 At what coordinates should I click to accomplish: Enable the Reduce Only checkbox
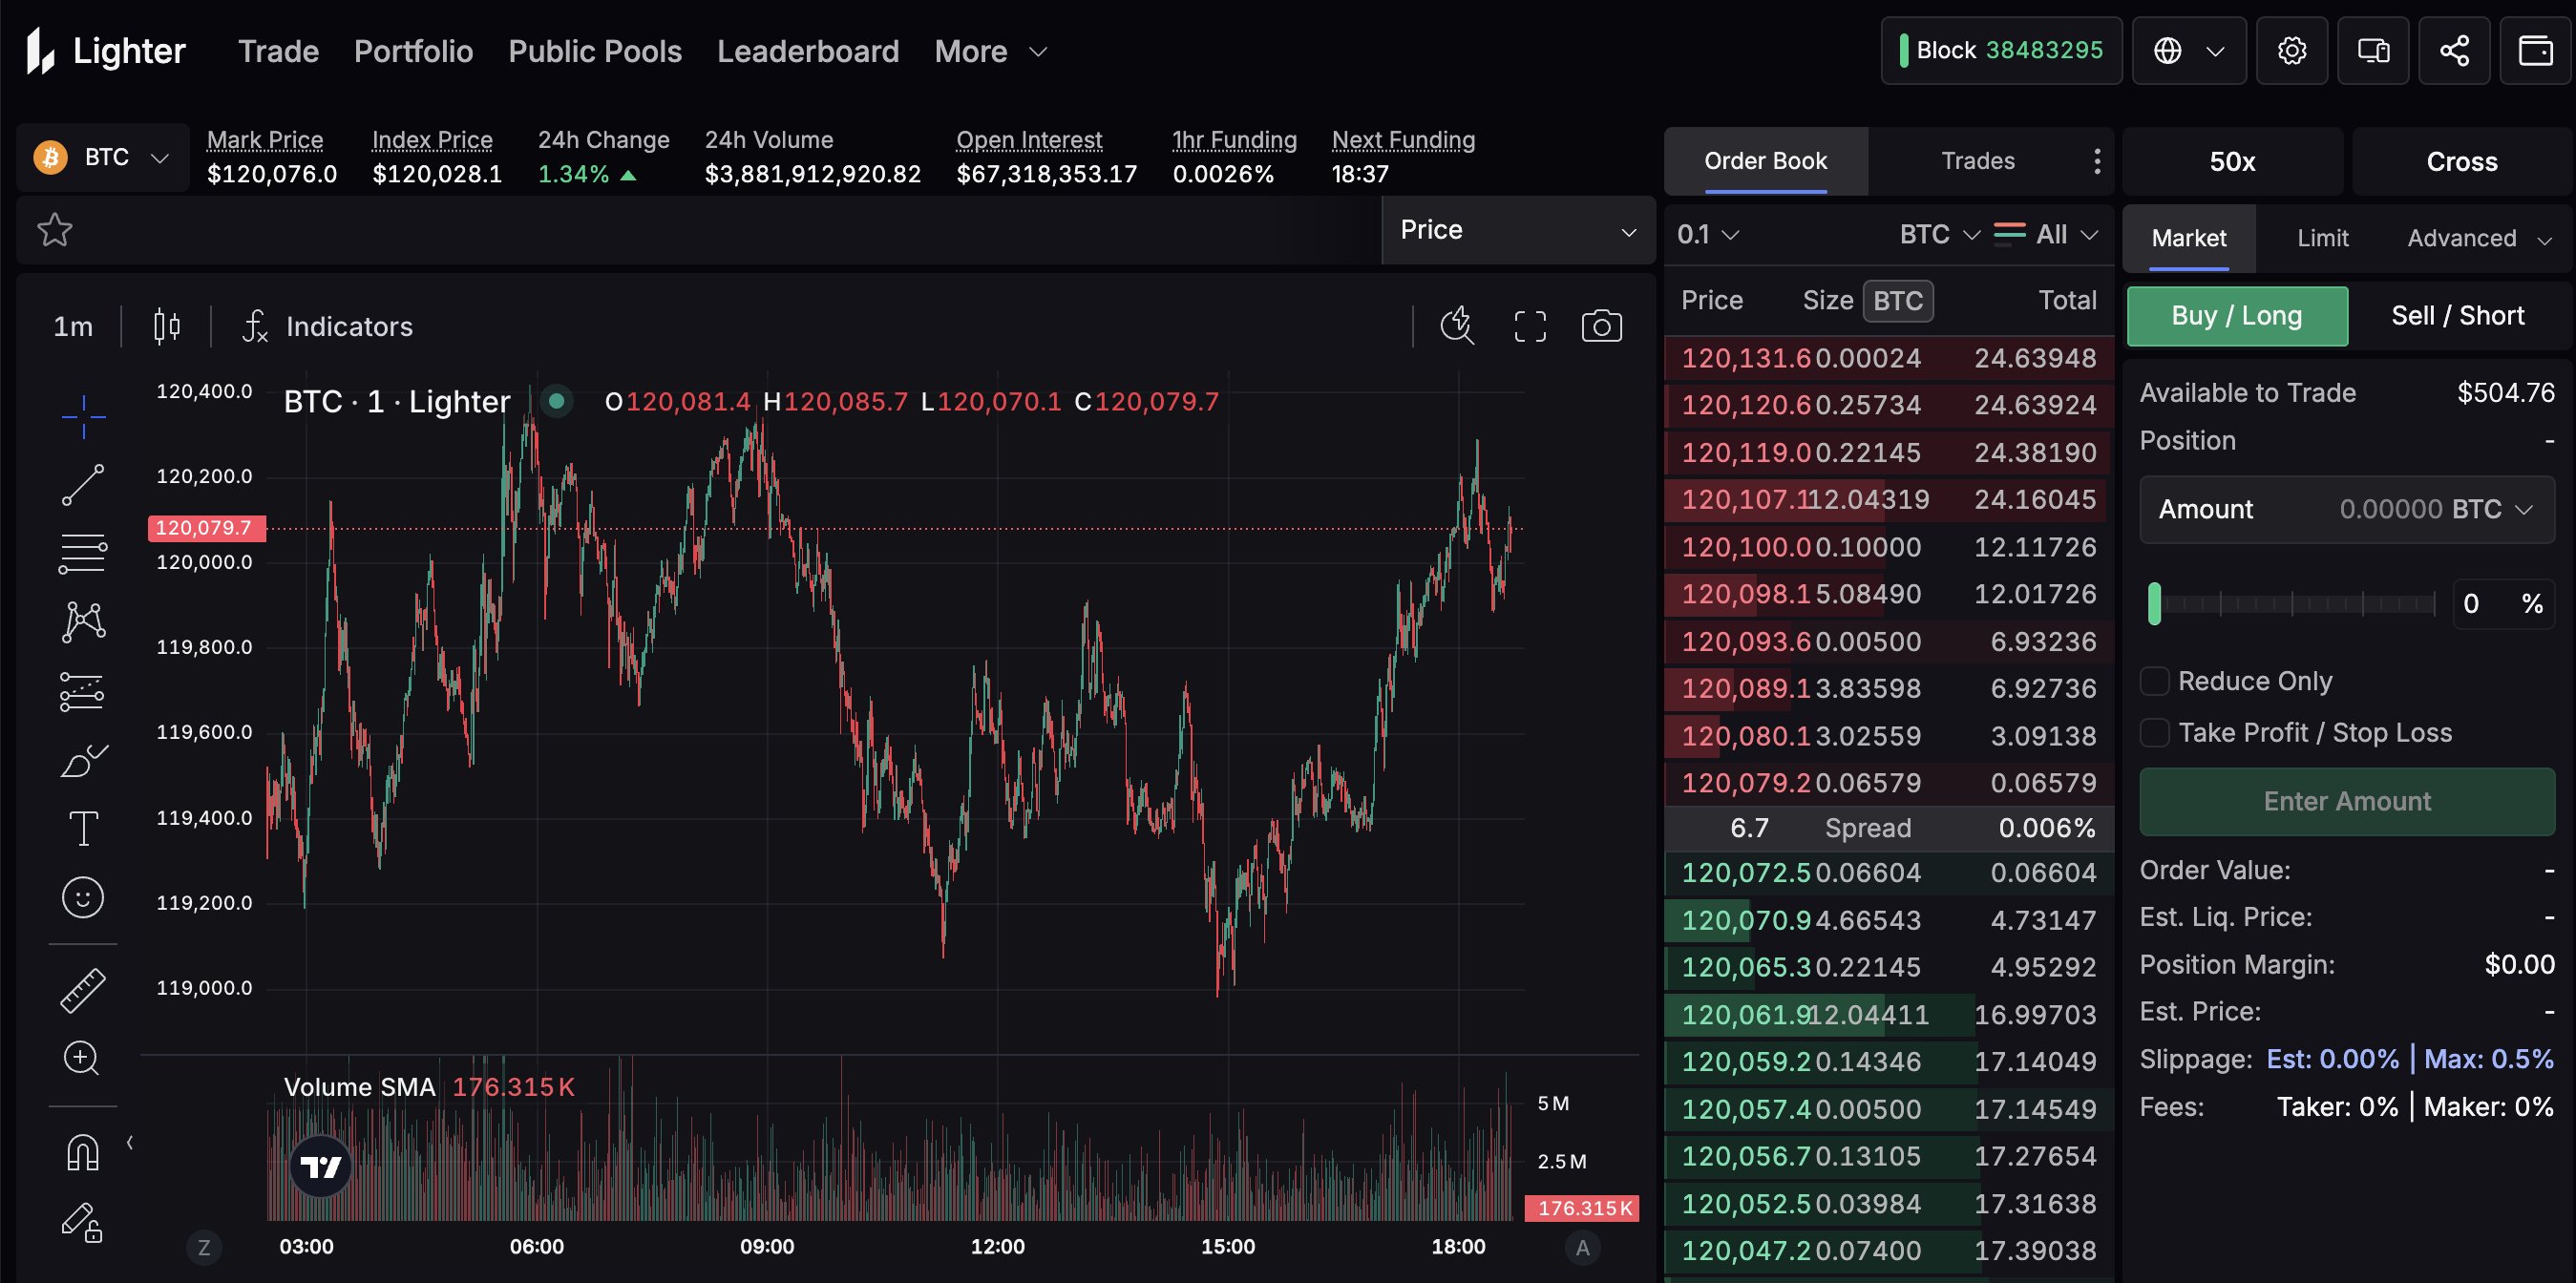(x=2154, y=681)
